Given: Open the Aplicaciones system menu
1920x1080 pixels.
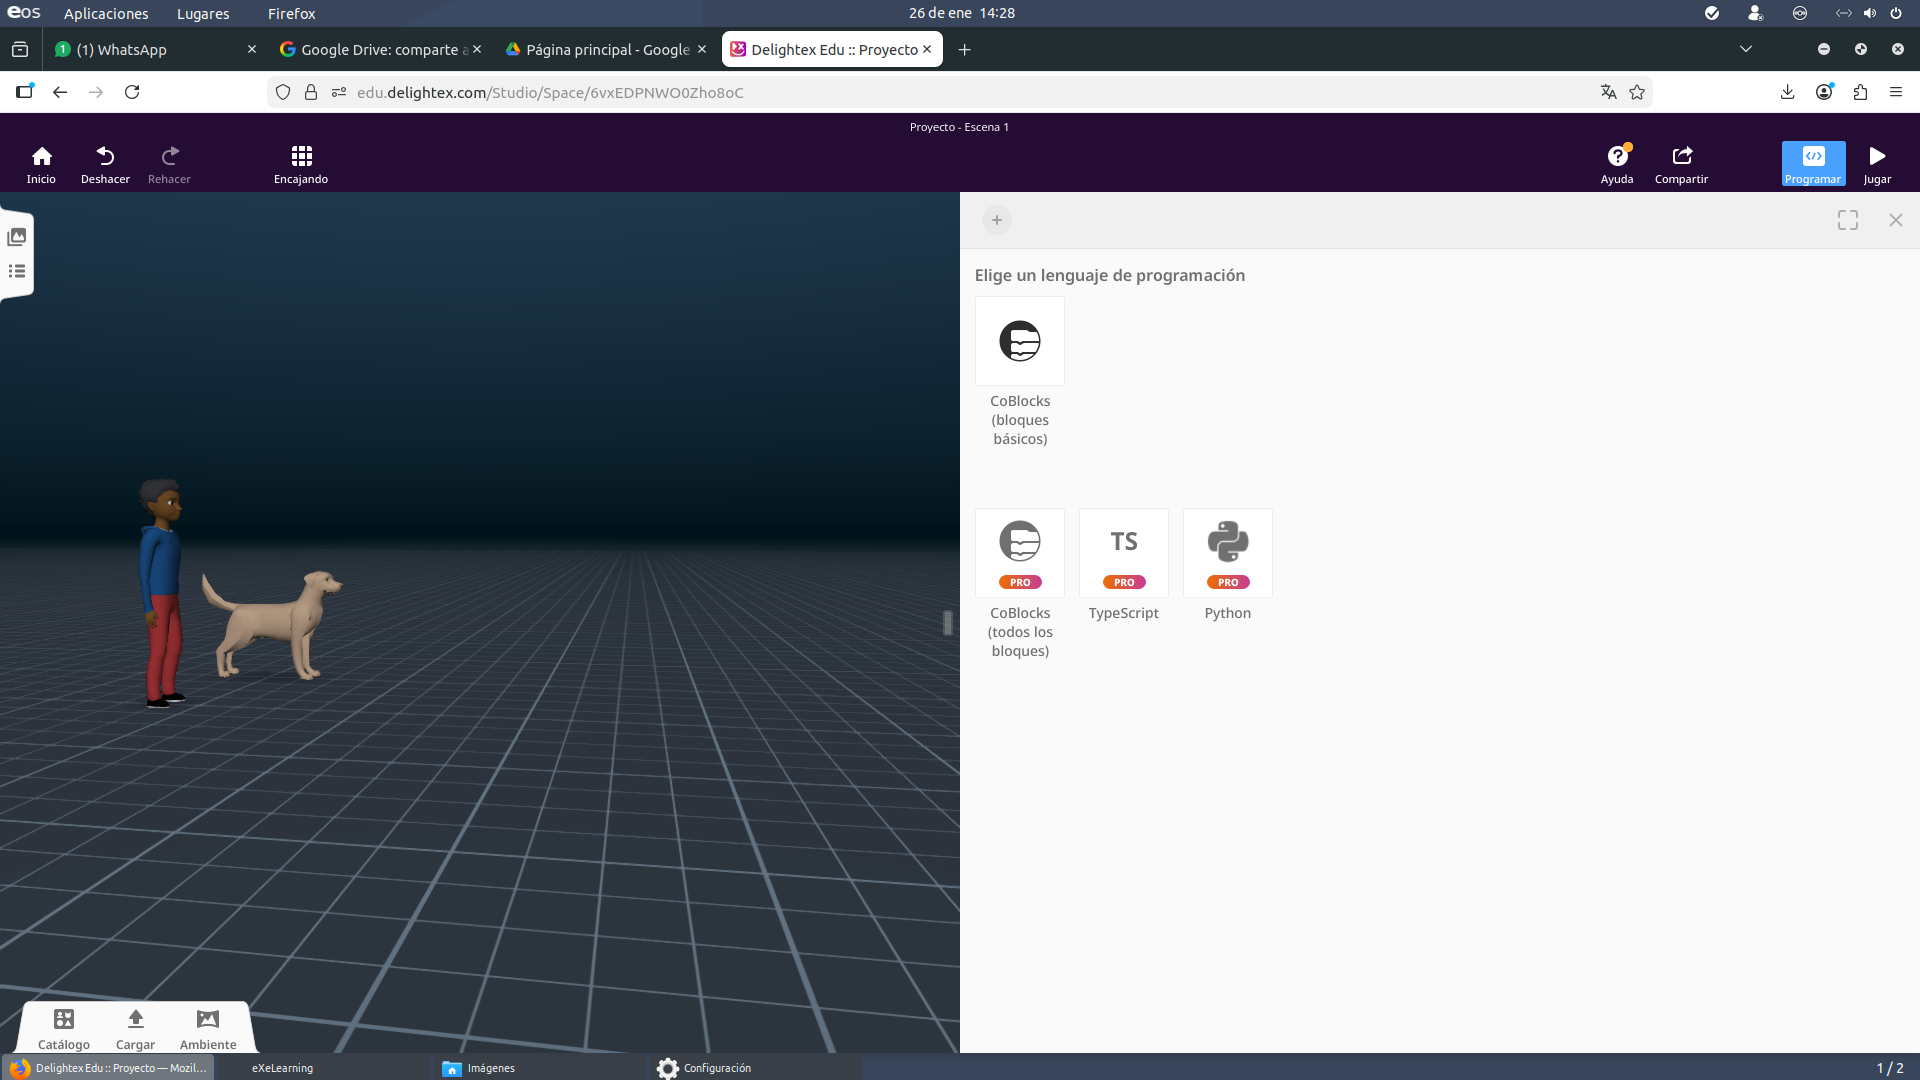Looking at the screenshot, I should point(106,13).
